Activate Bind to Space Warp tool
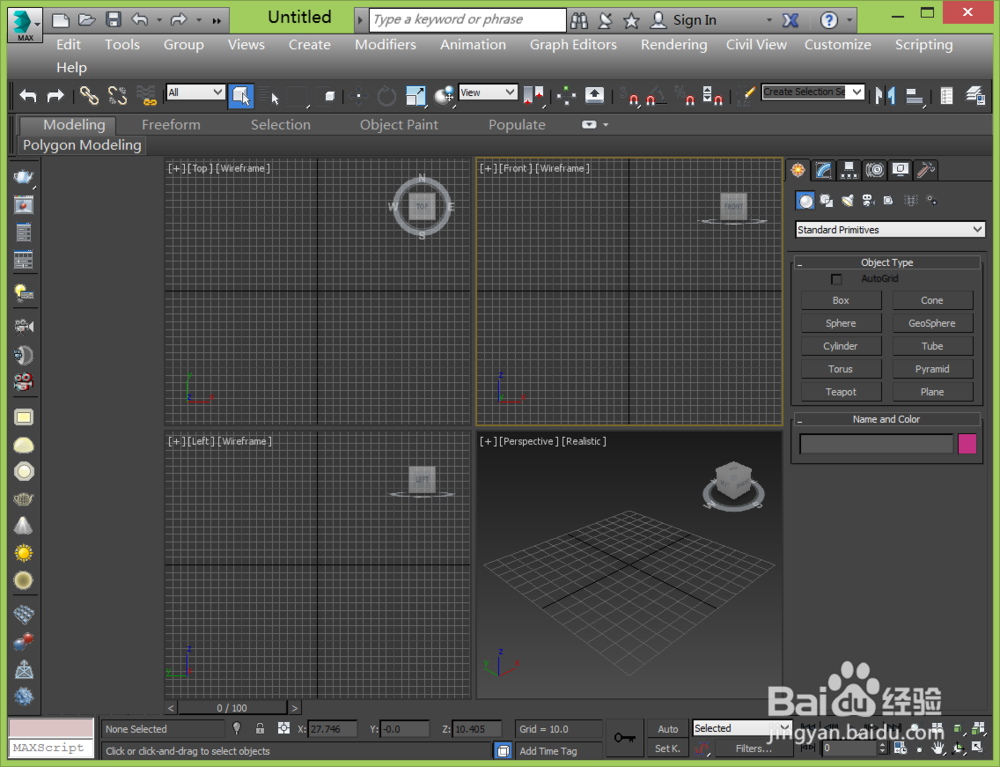 pos(146,96)
